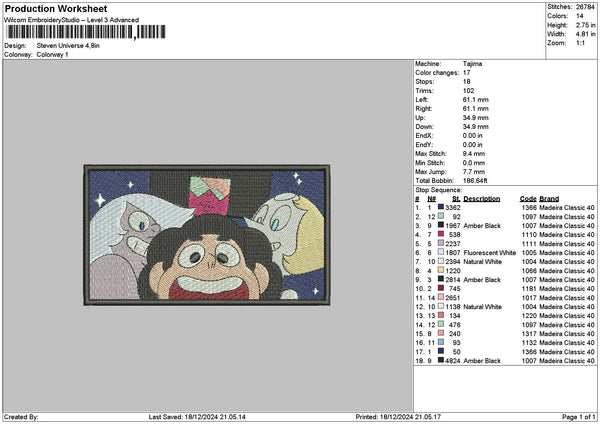
Task: Click 'Printed: 18/12/2024 21.05.17' footer text
Action: tap(398, 417)
